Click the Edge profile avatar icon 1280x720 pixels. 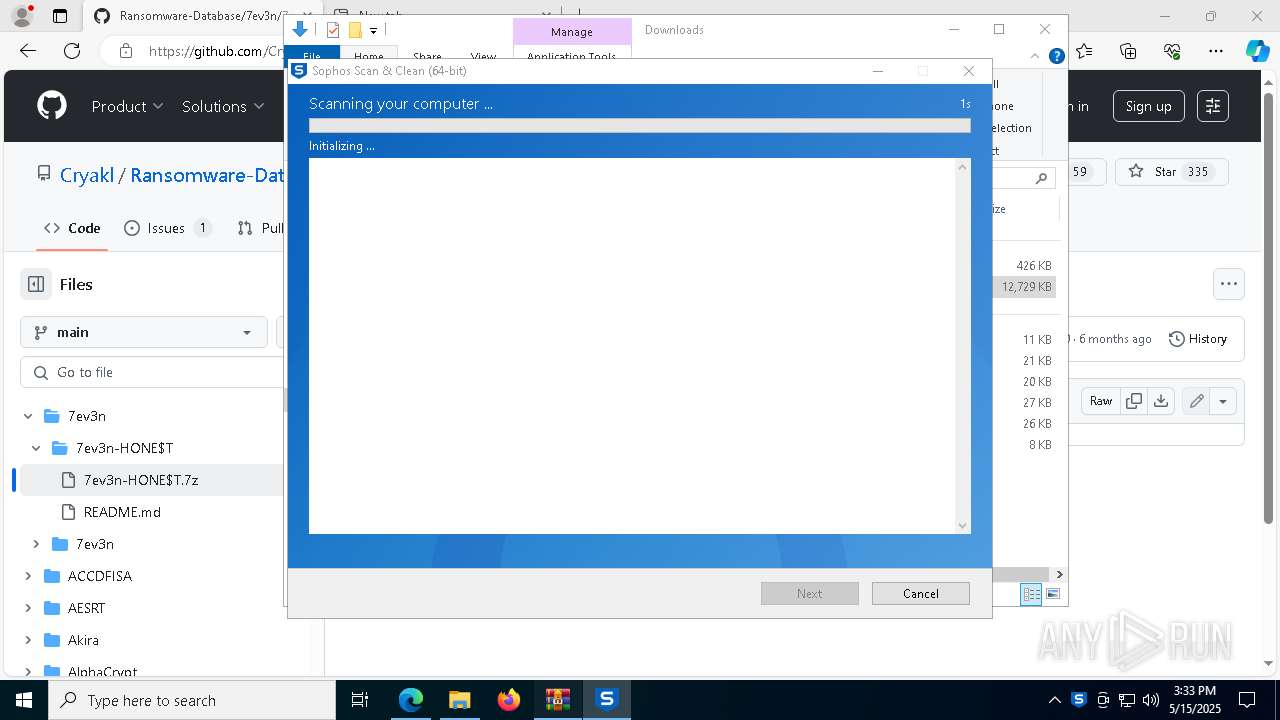click(x=22, y=16)
